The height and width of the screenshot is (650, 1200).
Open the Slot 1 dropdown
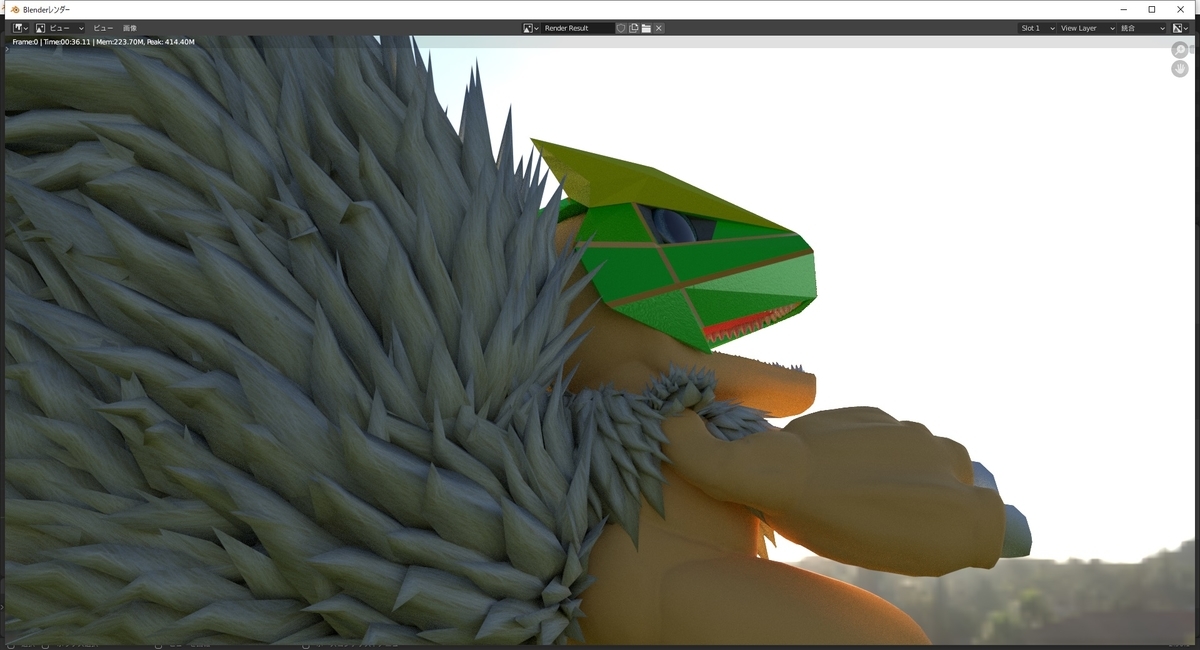point(1037,28)
